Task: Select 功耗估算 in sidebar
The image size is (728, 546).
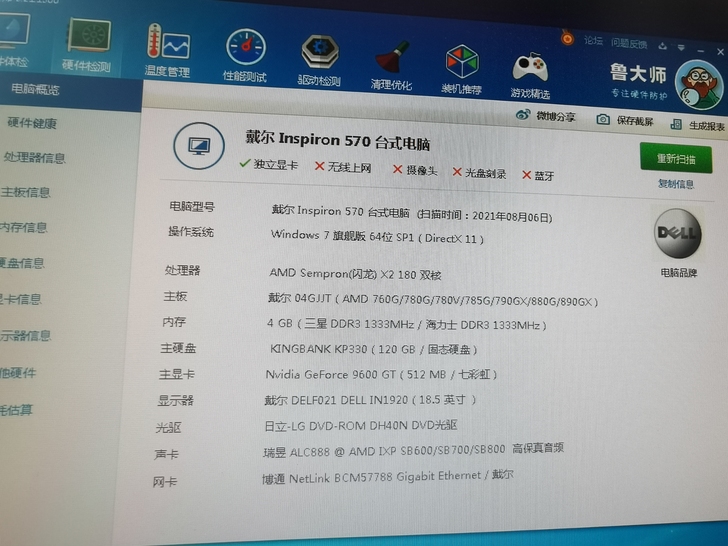Action: coord(16,410)
